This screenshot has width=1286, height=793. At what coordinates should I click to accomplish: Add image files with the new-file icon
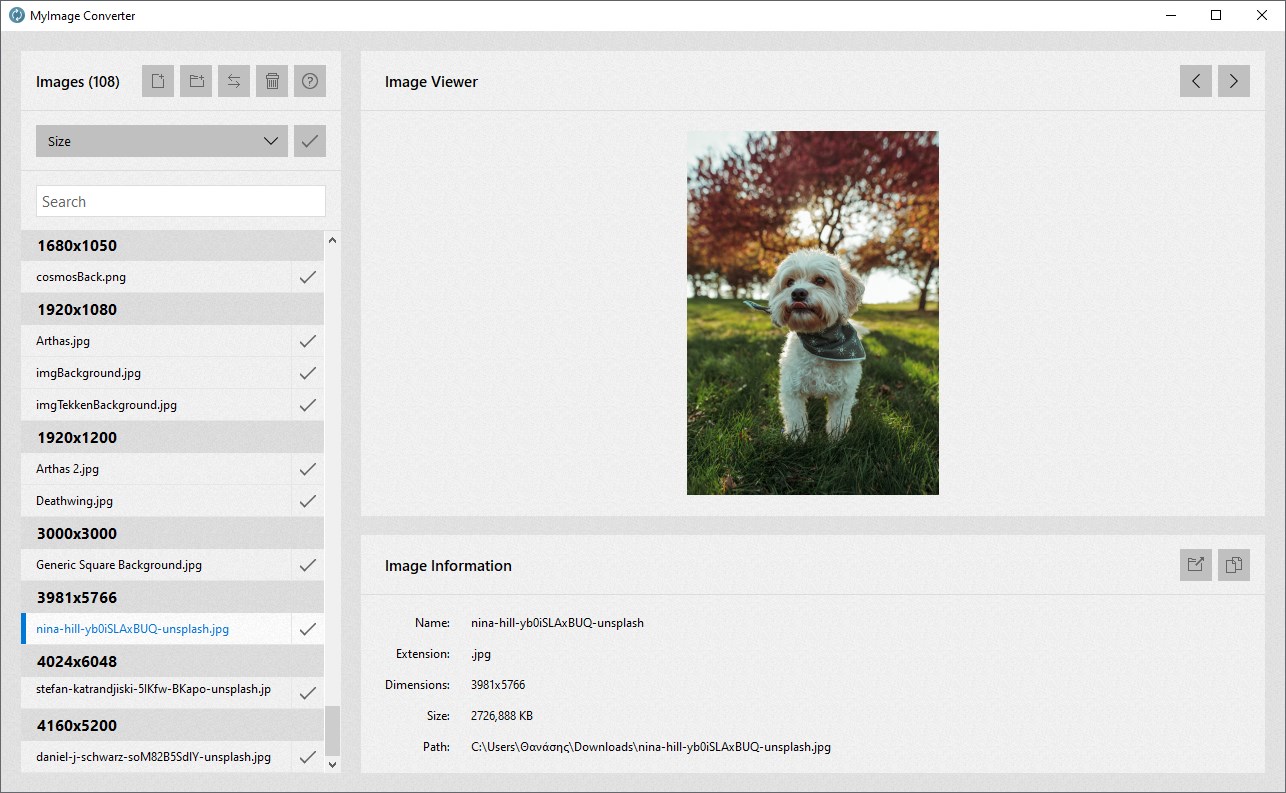tap(158, 81)
